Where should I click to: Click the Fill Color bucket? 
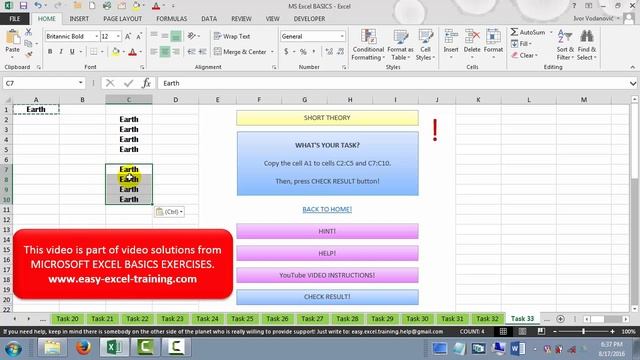116,51
